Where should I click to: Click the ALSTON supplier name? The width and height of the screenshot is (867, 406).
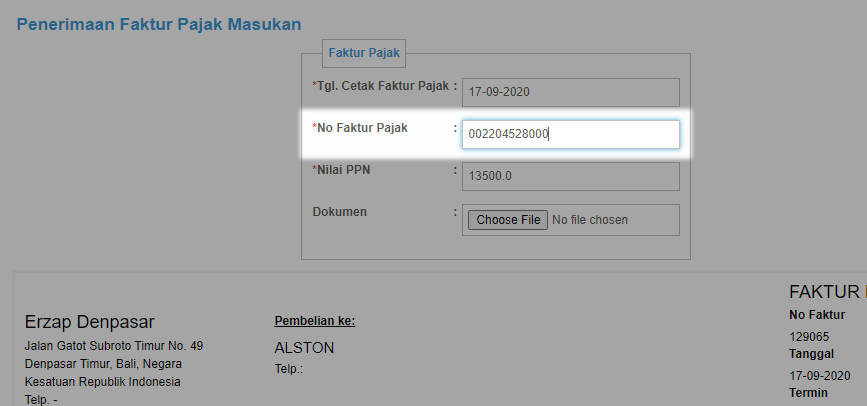[304, 348]
